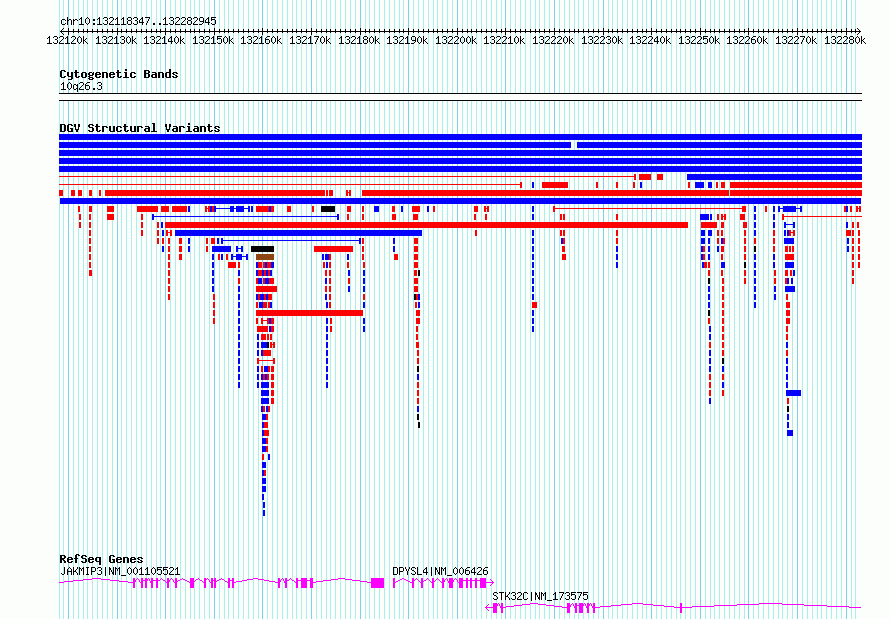
Task: Click the DPYSL4 gene model exons
Action: pos(443,583)
